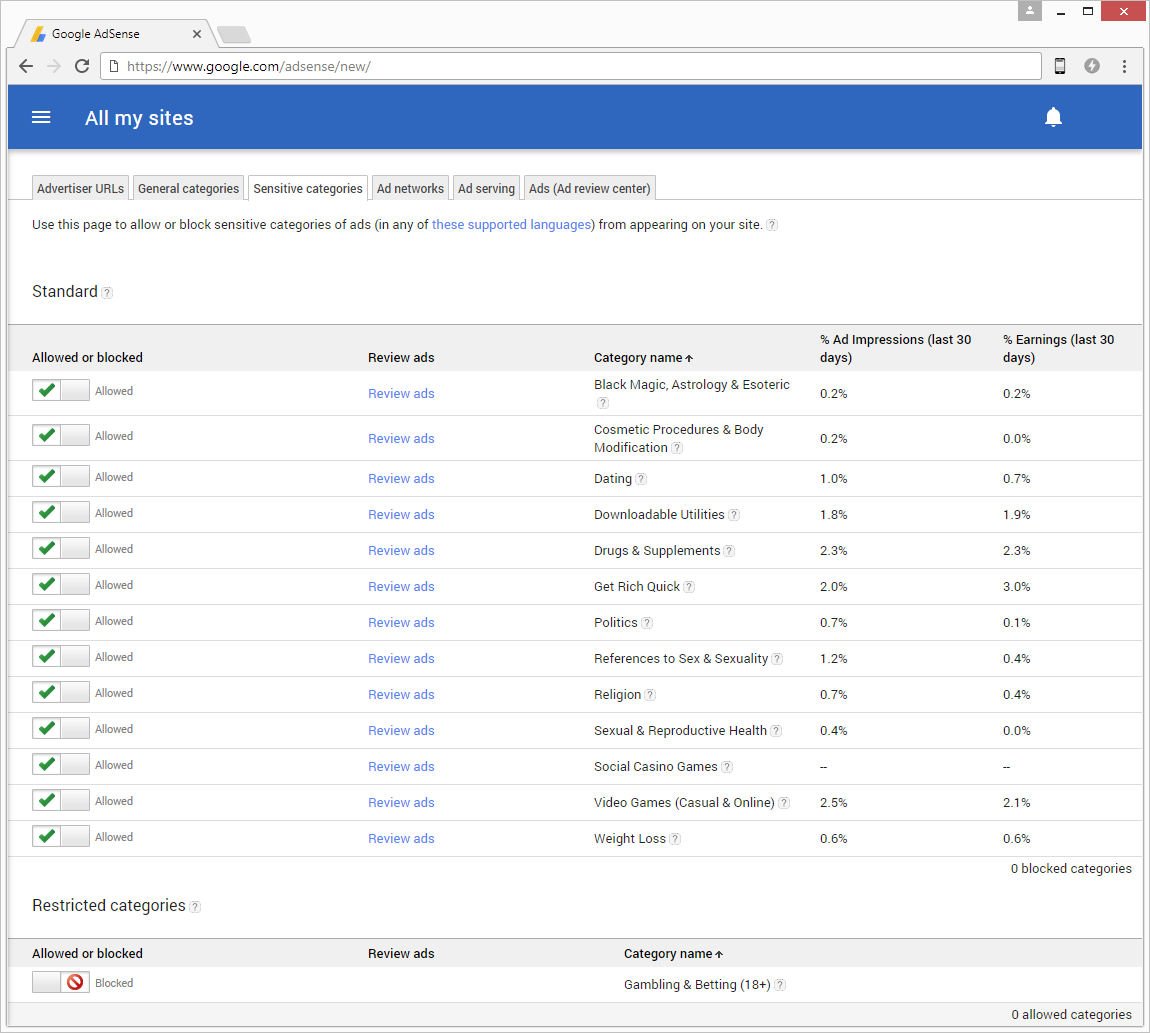Toggle Allowed switch for Politics
Screen dimensions: 1150x1033
(61, 620)
